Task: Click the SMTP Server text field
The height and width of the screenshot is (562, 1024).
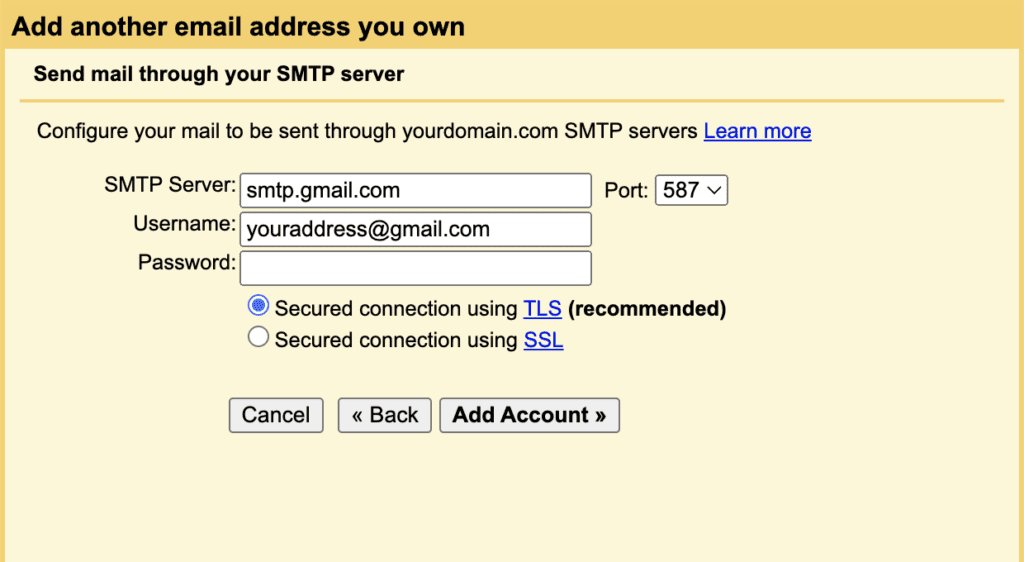Action: tap(415, 190)
